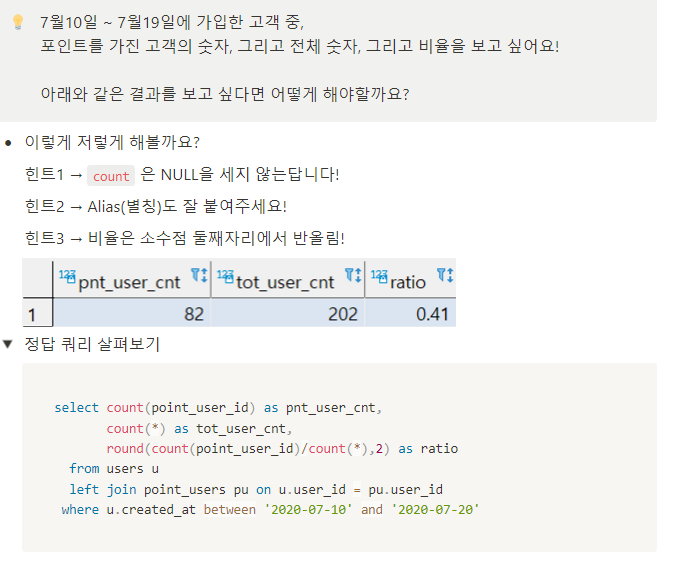Viewport: 692px width, 561px height.
Task: Click the 이렇게 저렇게 해볼까요? bullet text
Action: pos(112,142)
